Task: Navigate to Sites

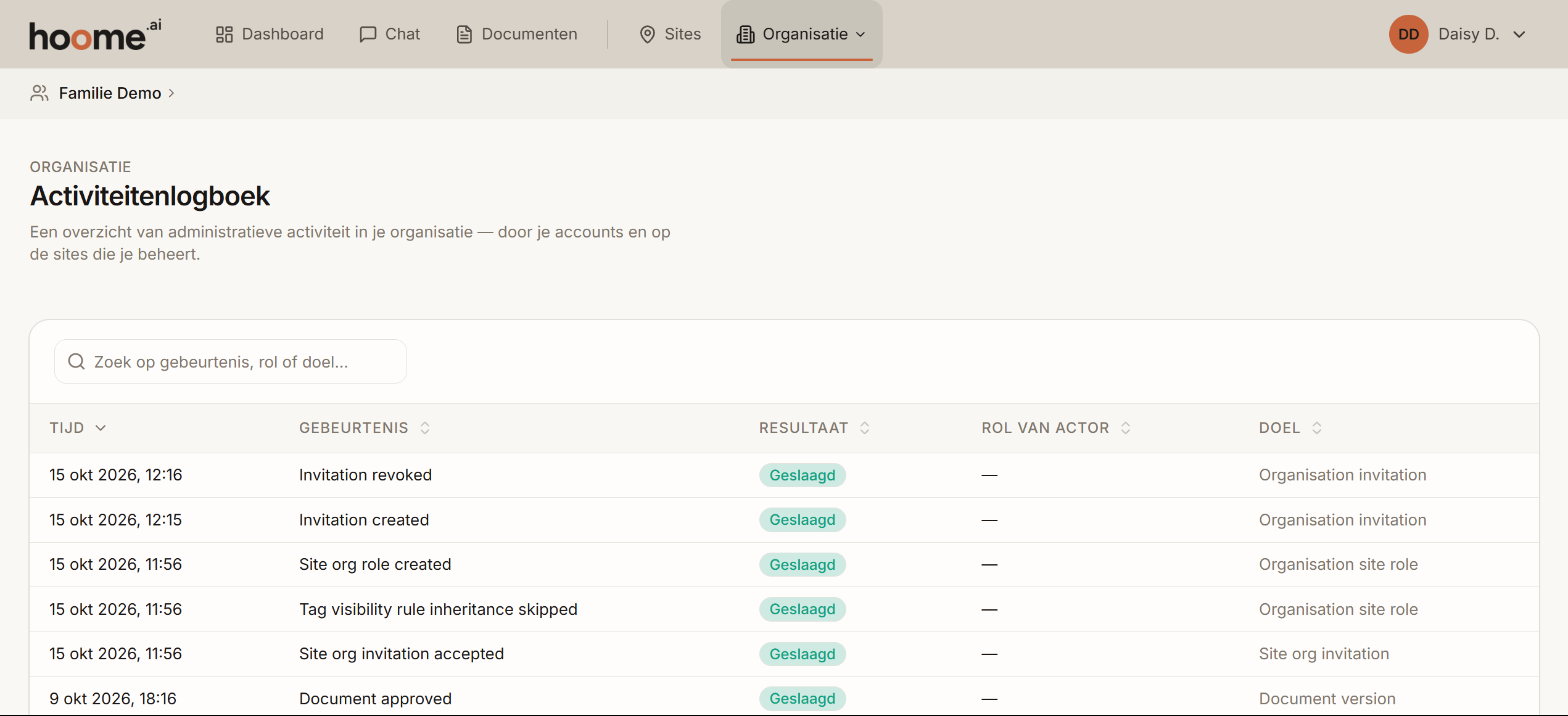Action: click(x=670, y=34)
